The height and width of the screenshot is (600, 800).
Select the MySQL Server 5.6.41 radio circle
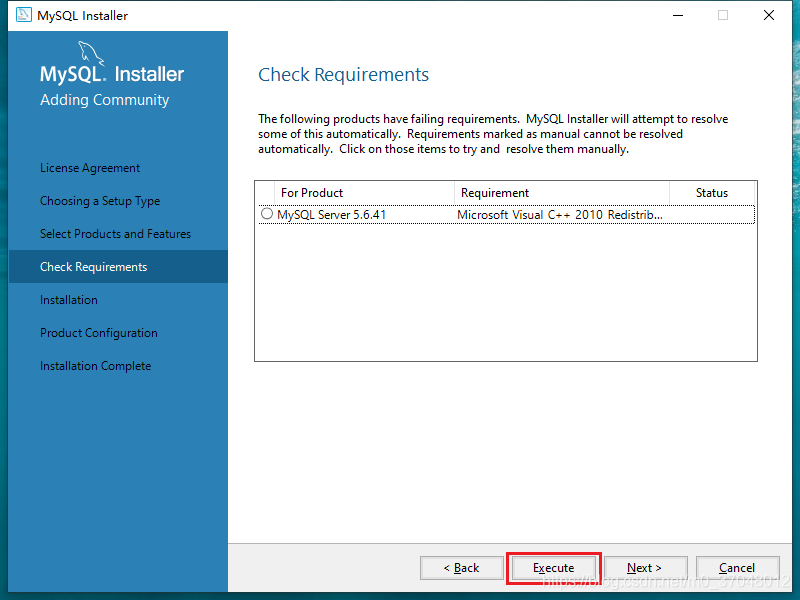click(266, 214)
